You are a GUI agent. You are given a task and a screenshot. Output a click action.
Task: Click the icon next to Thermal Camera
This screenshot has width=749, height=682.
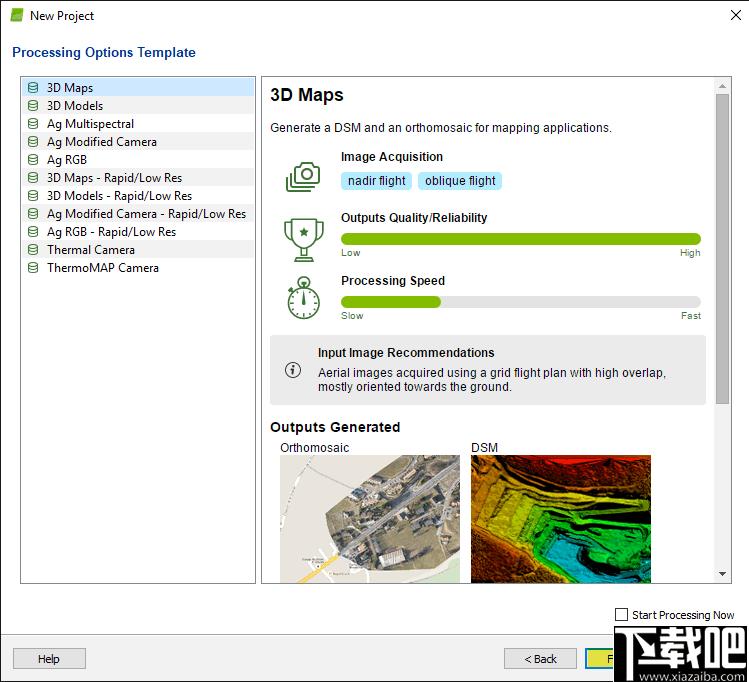click(33, 250)
